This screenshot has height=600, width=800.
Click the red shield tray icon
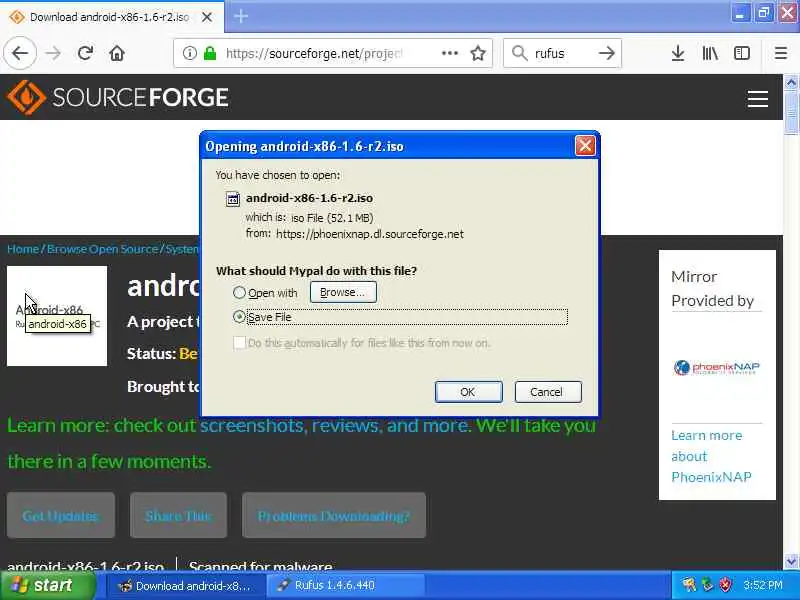tap(725, 584)
